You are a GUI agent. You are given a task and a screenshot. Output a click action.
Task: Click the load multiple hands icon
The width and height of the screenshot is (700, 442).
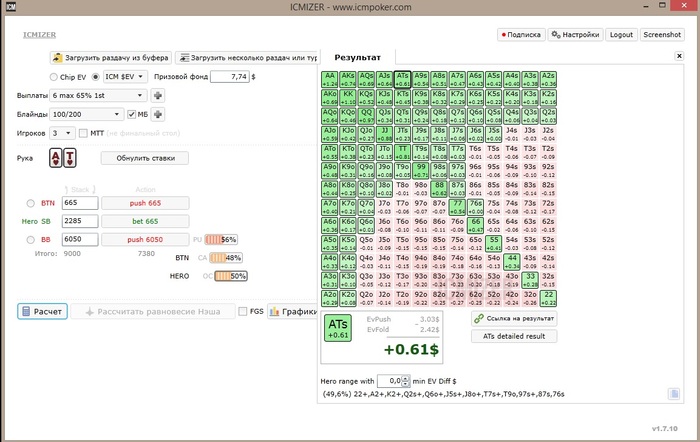(x=183, y=58)
